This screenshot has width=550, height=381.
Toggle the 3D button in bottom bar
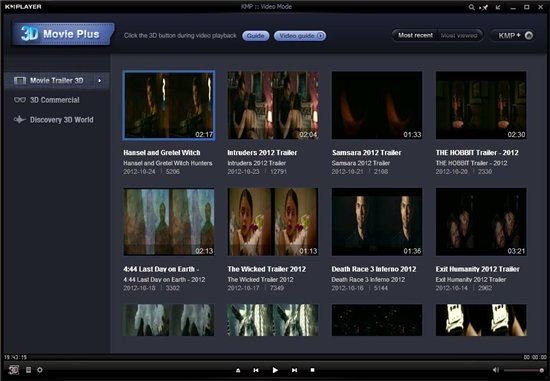tap(14, 370)
